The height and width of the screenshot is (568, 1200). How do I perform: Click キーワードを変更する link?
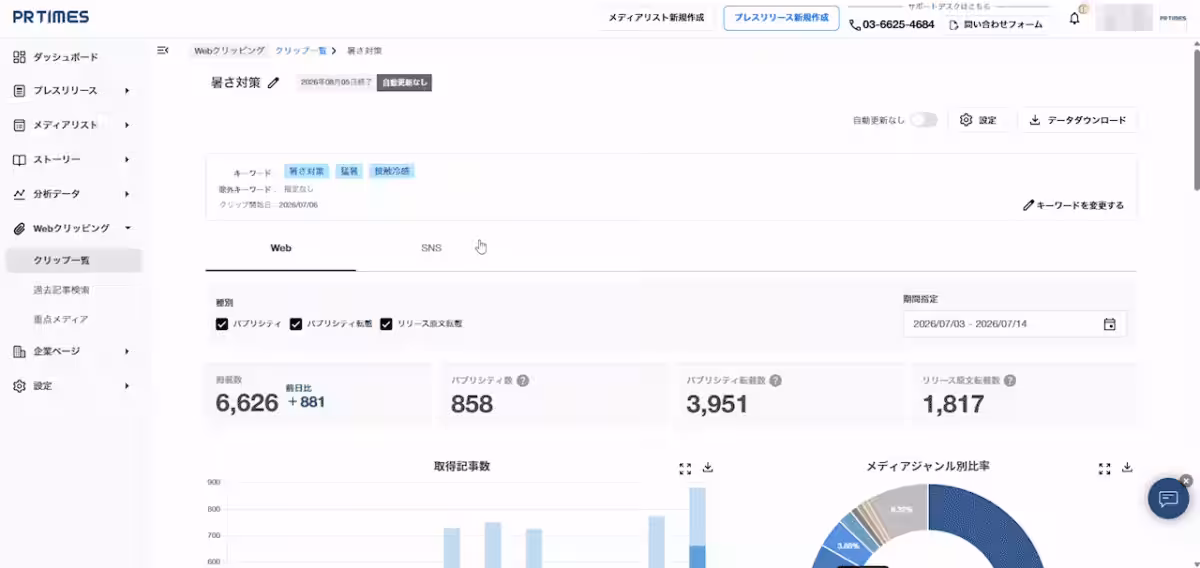[1074, 205]
